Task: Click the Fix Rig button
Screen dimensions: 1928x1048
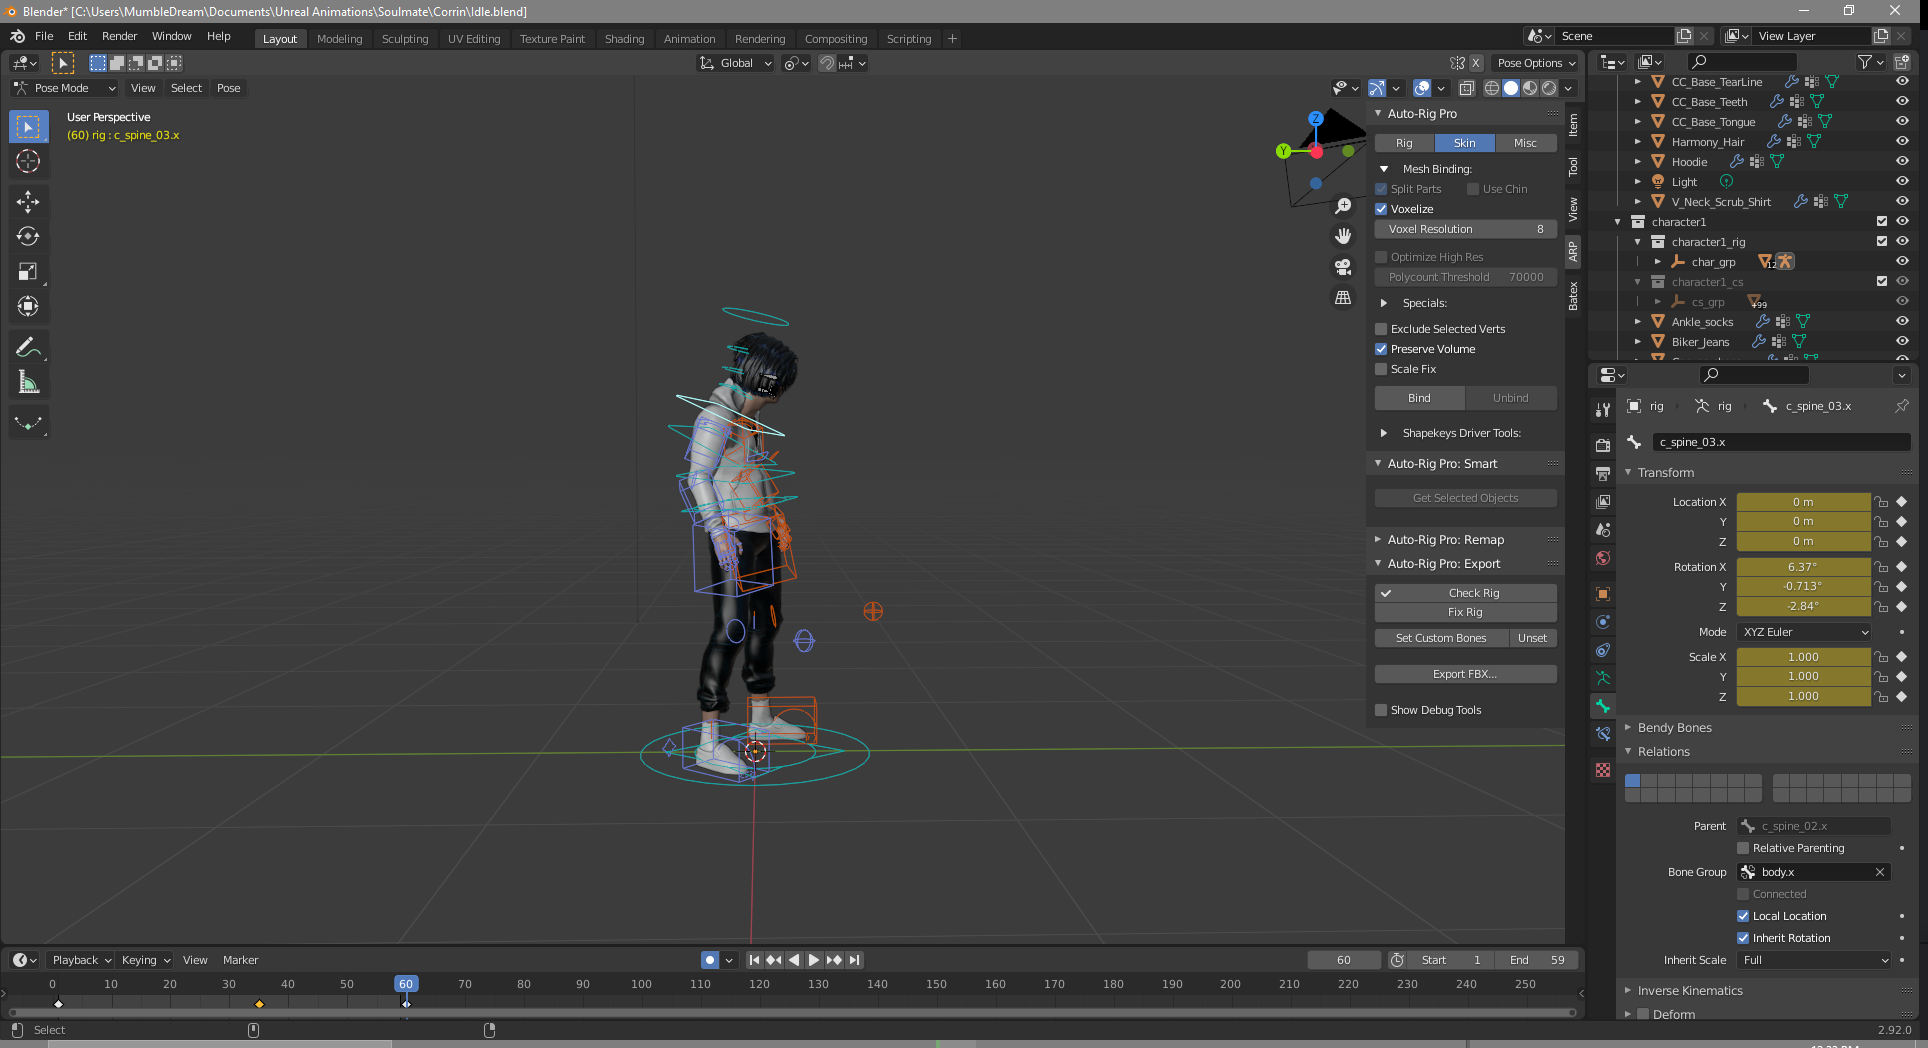Action: (1465, 612)
